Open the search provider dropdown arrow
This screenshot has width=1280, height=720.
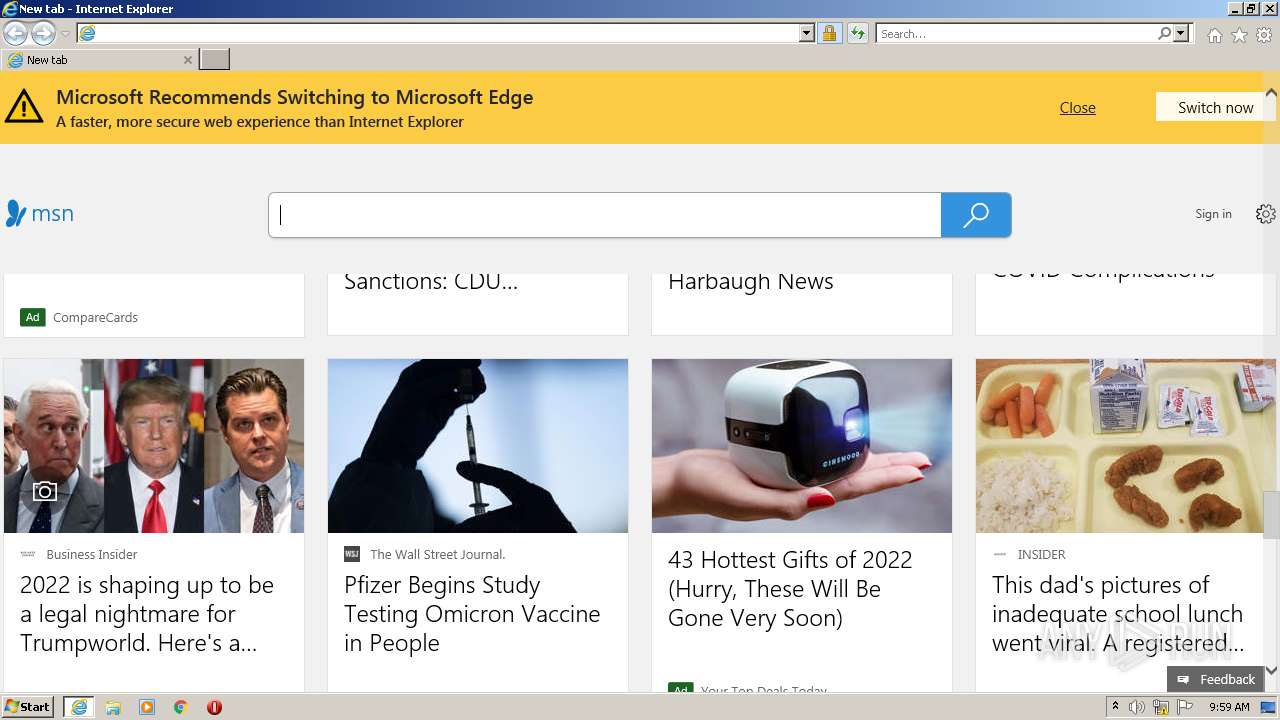1181,33
